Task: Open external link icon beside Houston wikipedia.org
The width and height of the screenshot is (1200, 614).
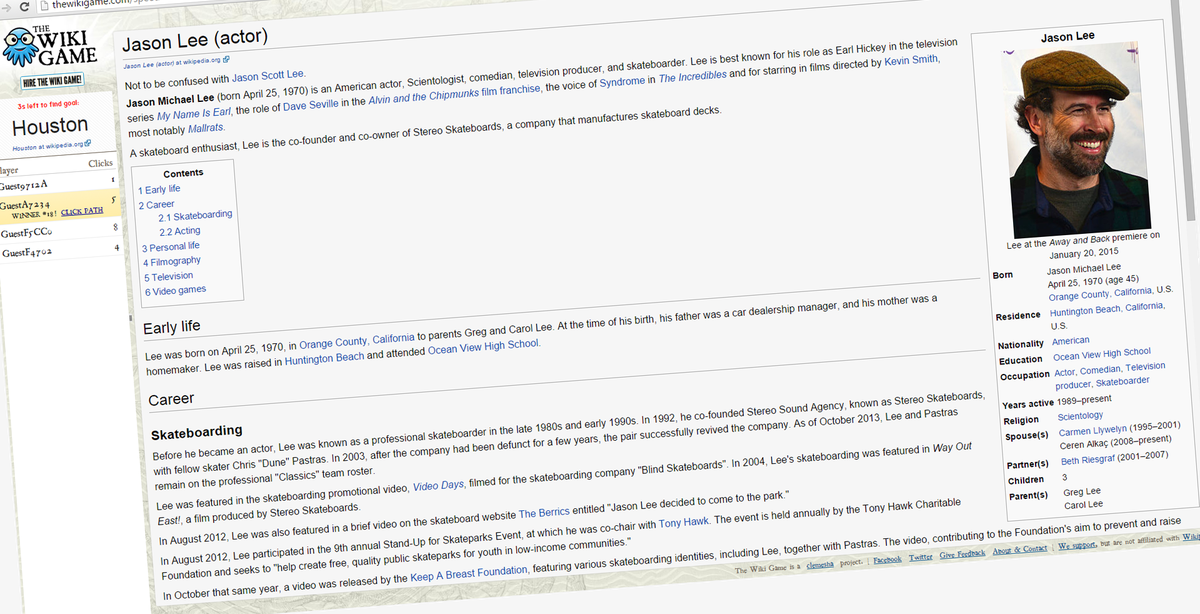Action: click(x=88, y=145)
